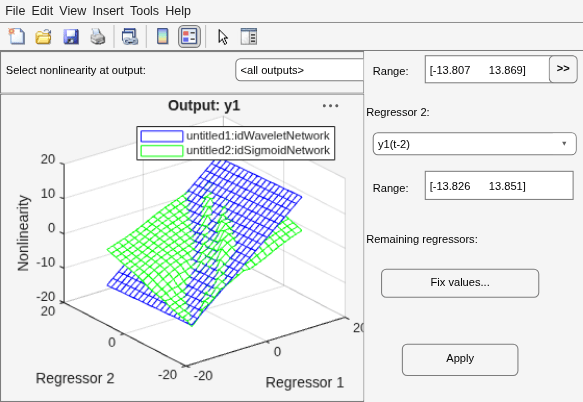Image resolution: width=583 pixels, height=402 pixels.
Task: Open the Property Inspector icon
Action: point(249,36)
